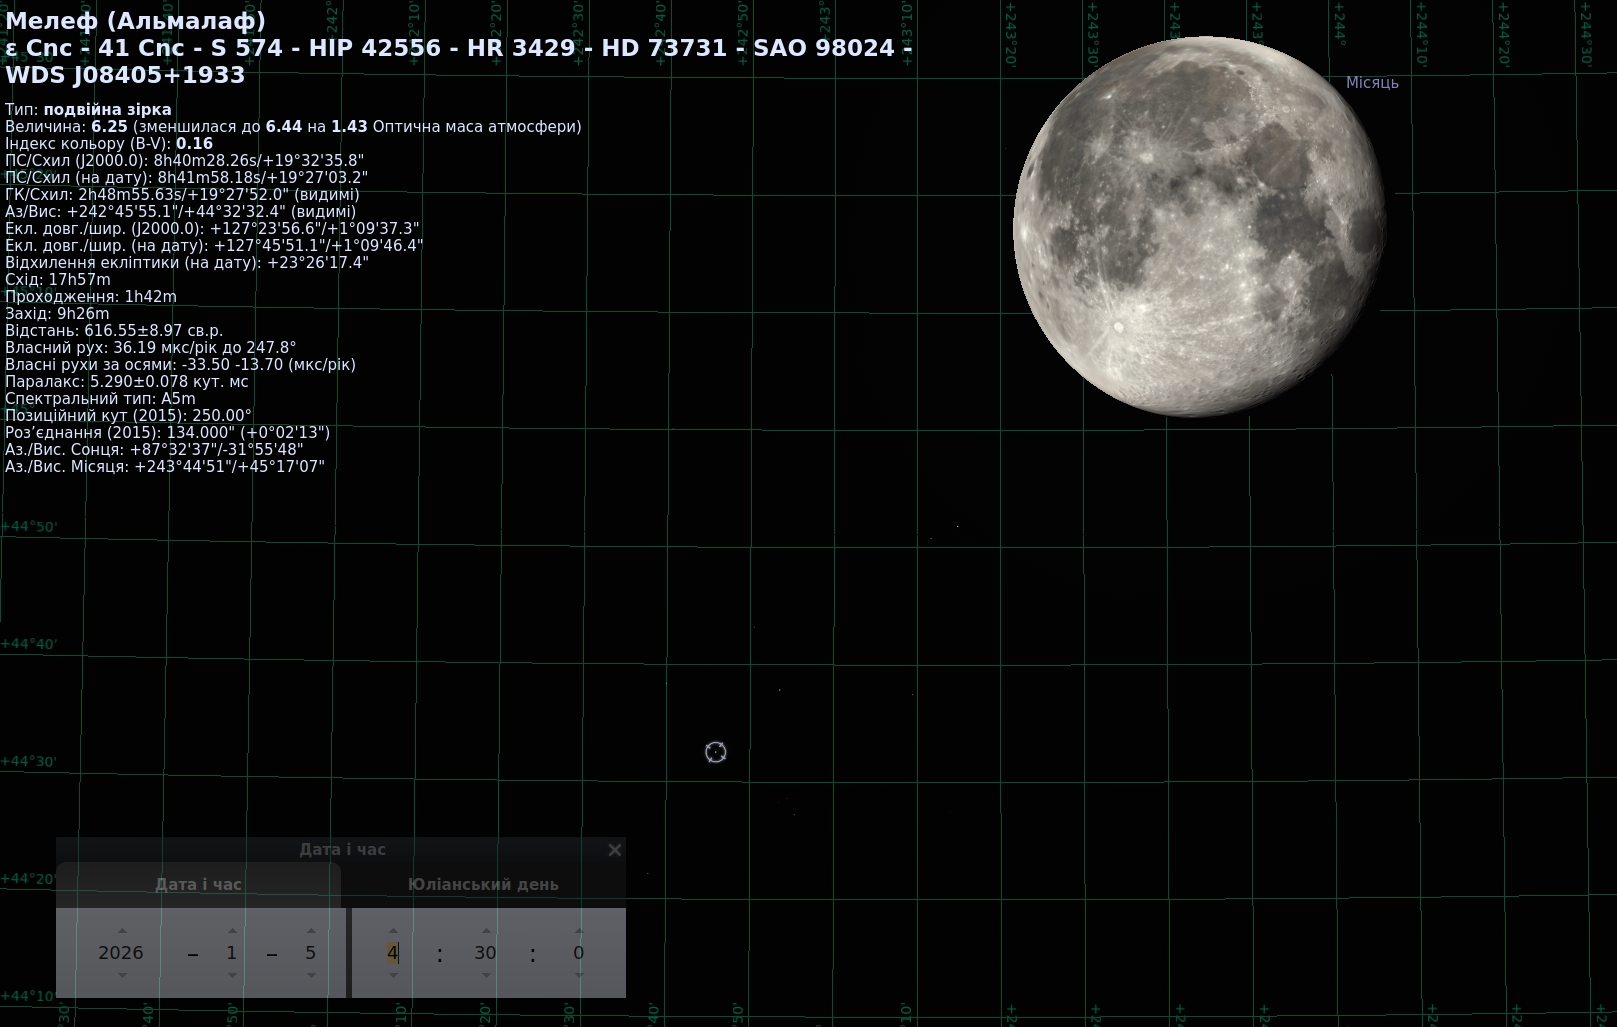Click the 'Проходження: 1h42m' info line
1617x1027 pixels.
point(91,297)
